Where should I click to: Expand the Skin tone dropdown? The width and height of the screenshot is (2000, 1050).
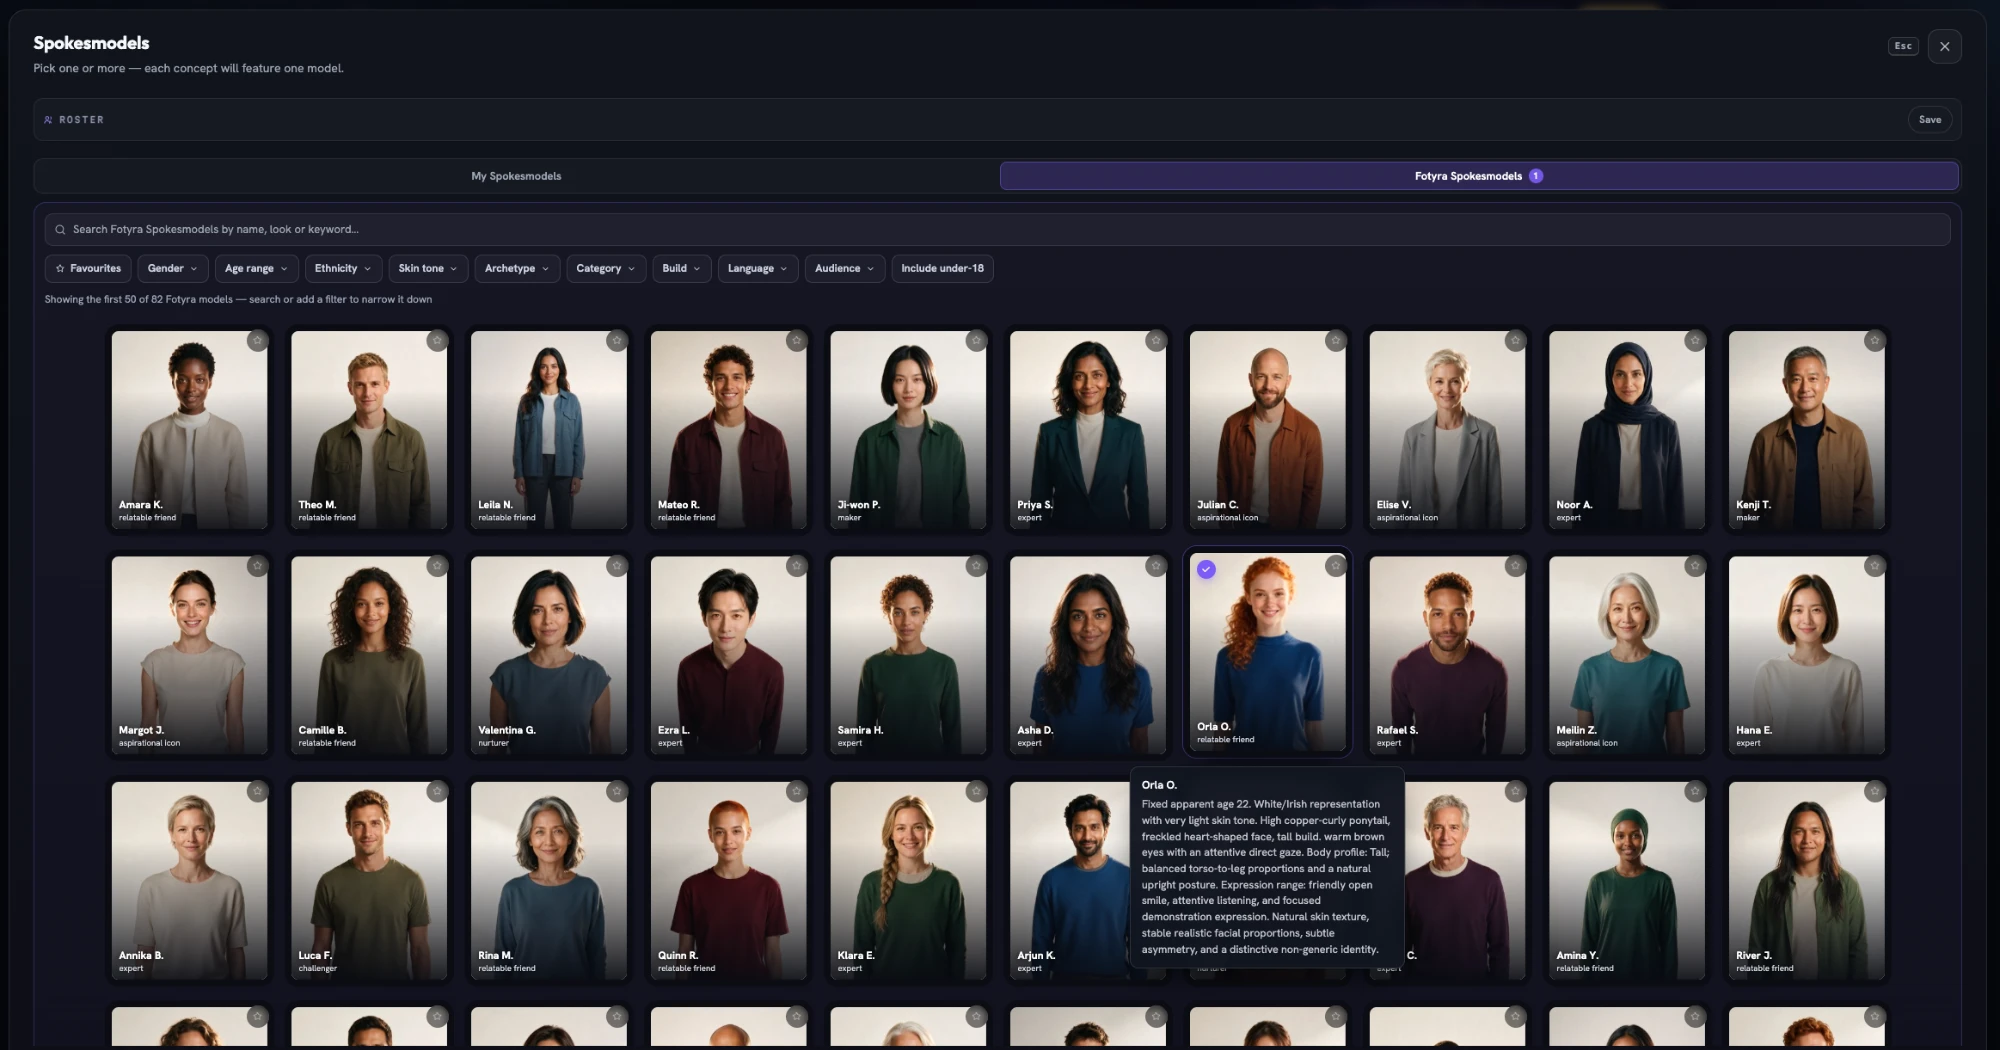(428, 268)
